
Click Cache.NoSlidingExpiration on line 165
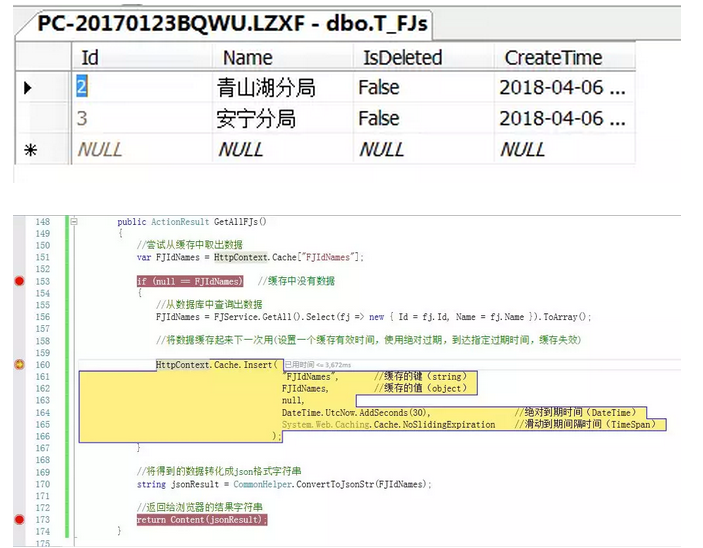pos(434,424)
